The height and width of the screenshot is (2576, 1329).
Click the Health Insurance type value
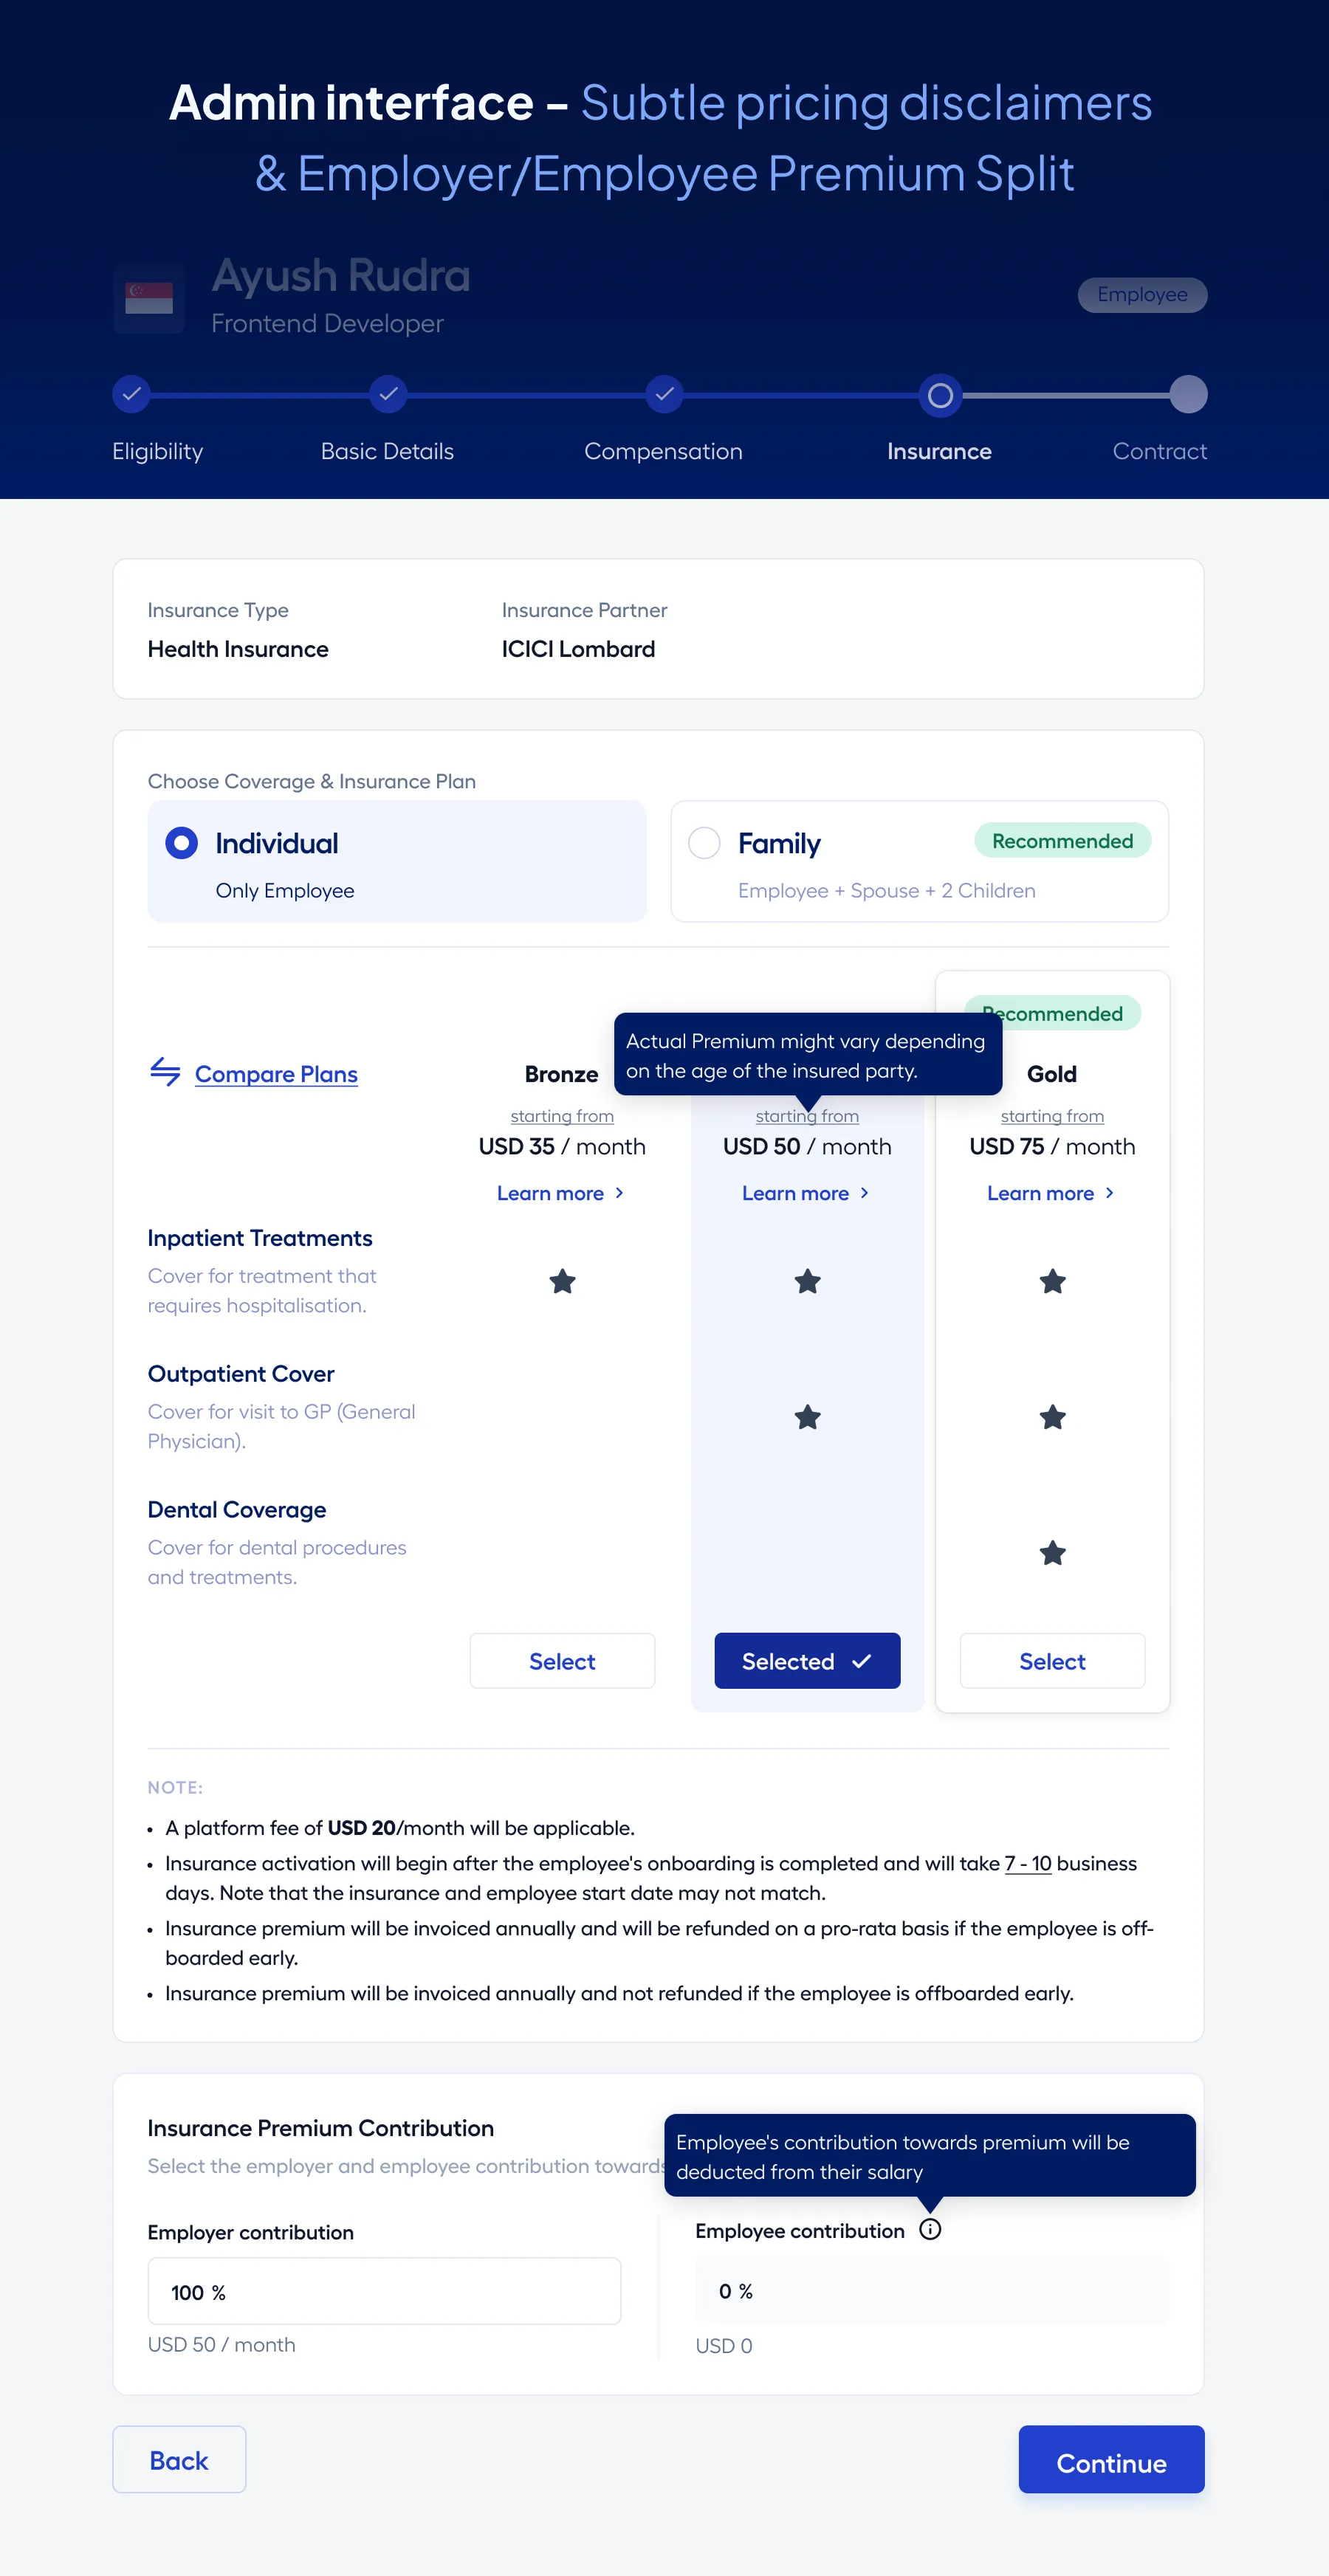tap(238, 649)
